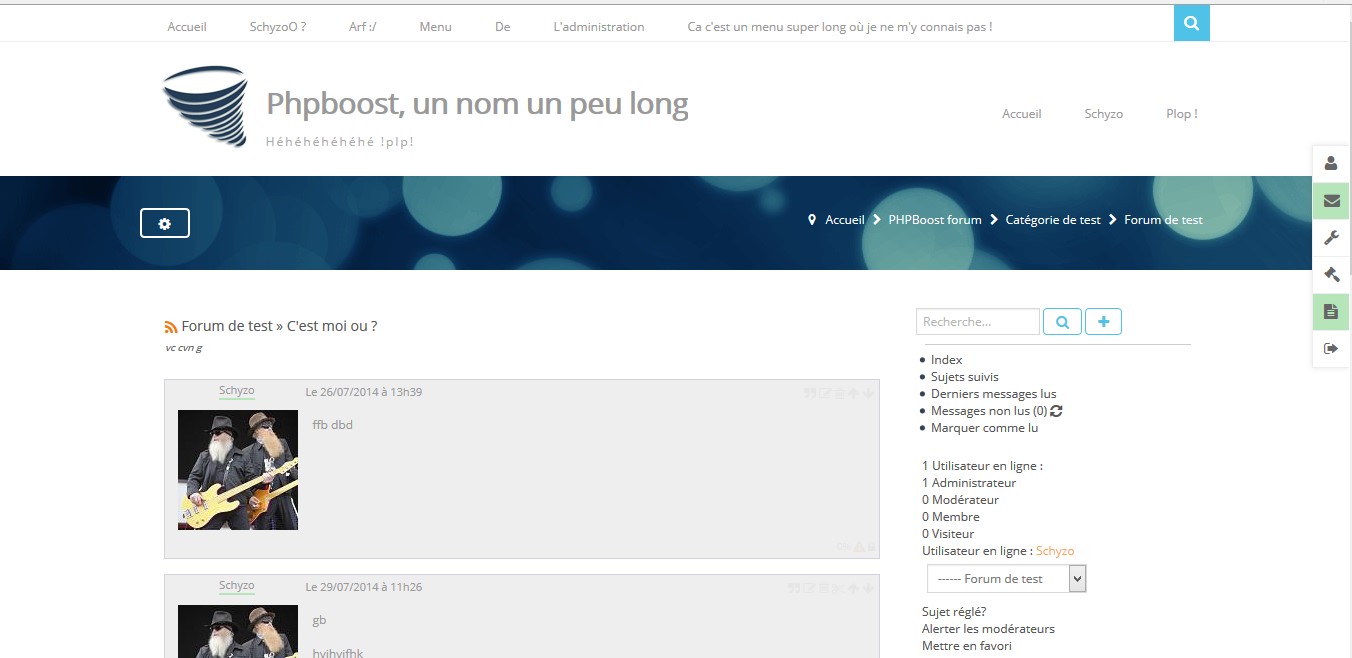Click the PHPBoost tornado logo
This screenshot has width=1352, height=658.
(x=205, y=107)
